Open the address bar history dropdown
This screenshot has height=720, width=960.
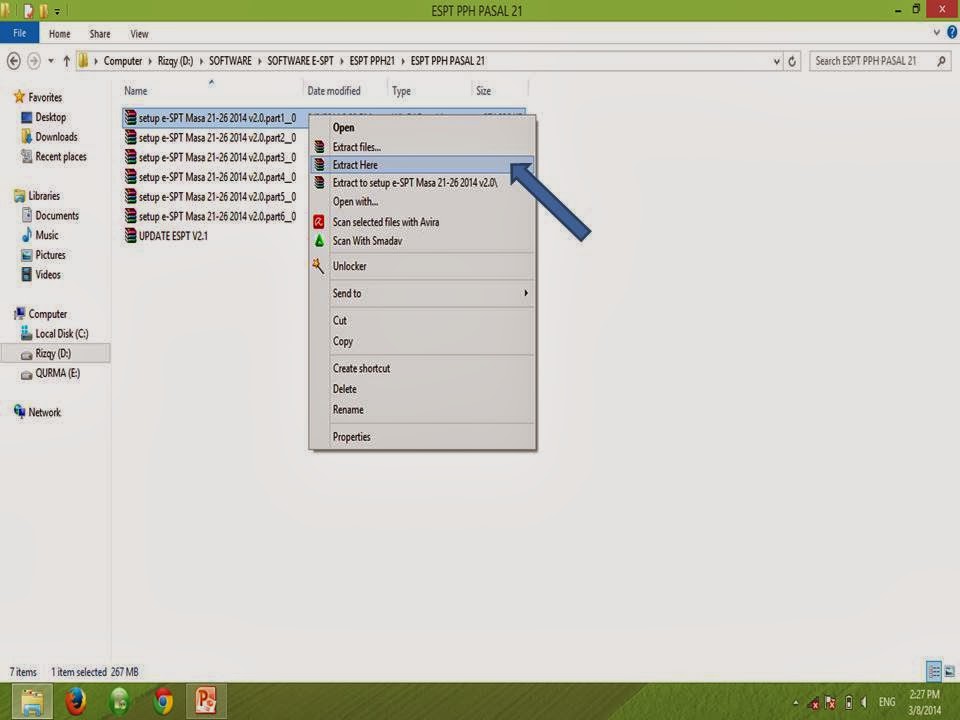[x=777, y=61]
